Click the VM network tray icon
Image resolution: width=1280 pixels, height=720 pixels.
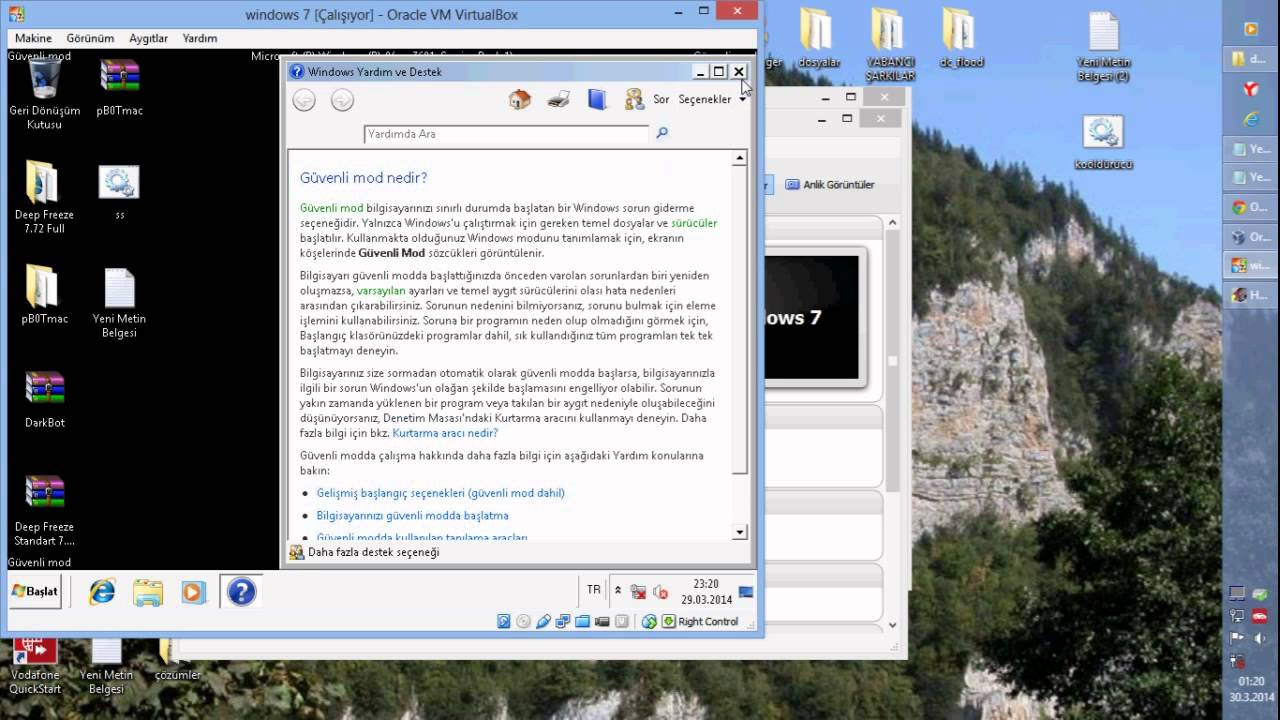coord(638,592)
